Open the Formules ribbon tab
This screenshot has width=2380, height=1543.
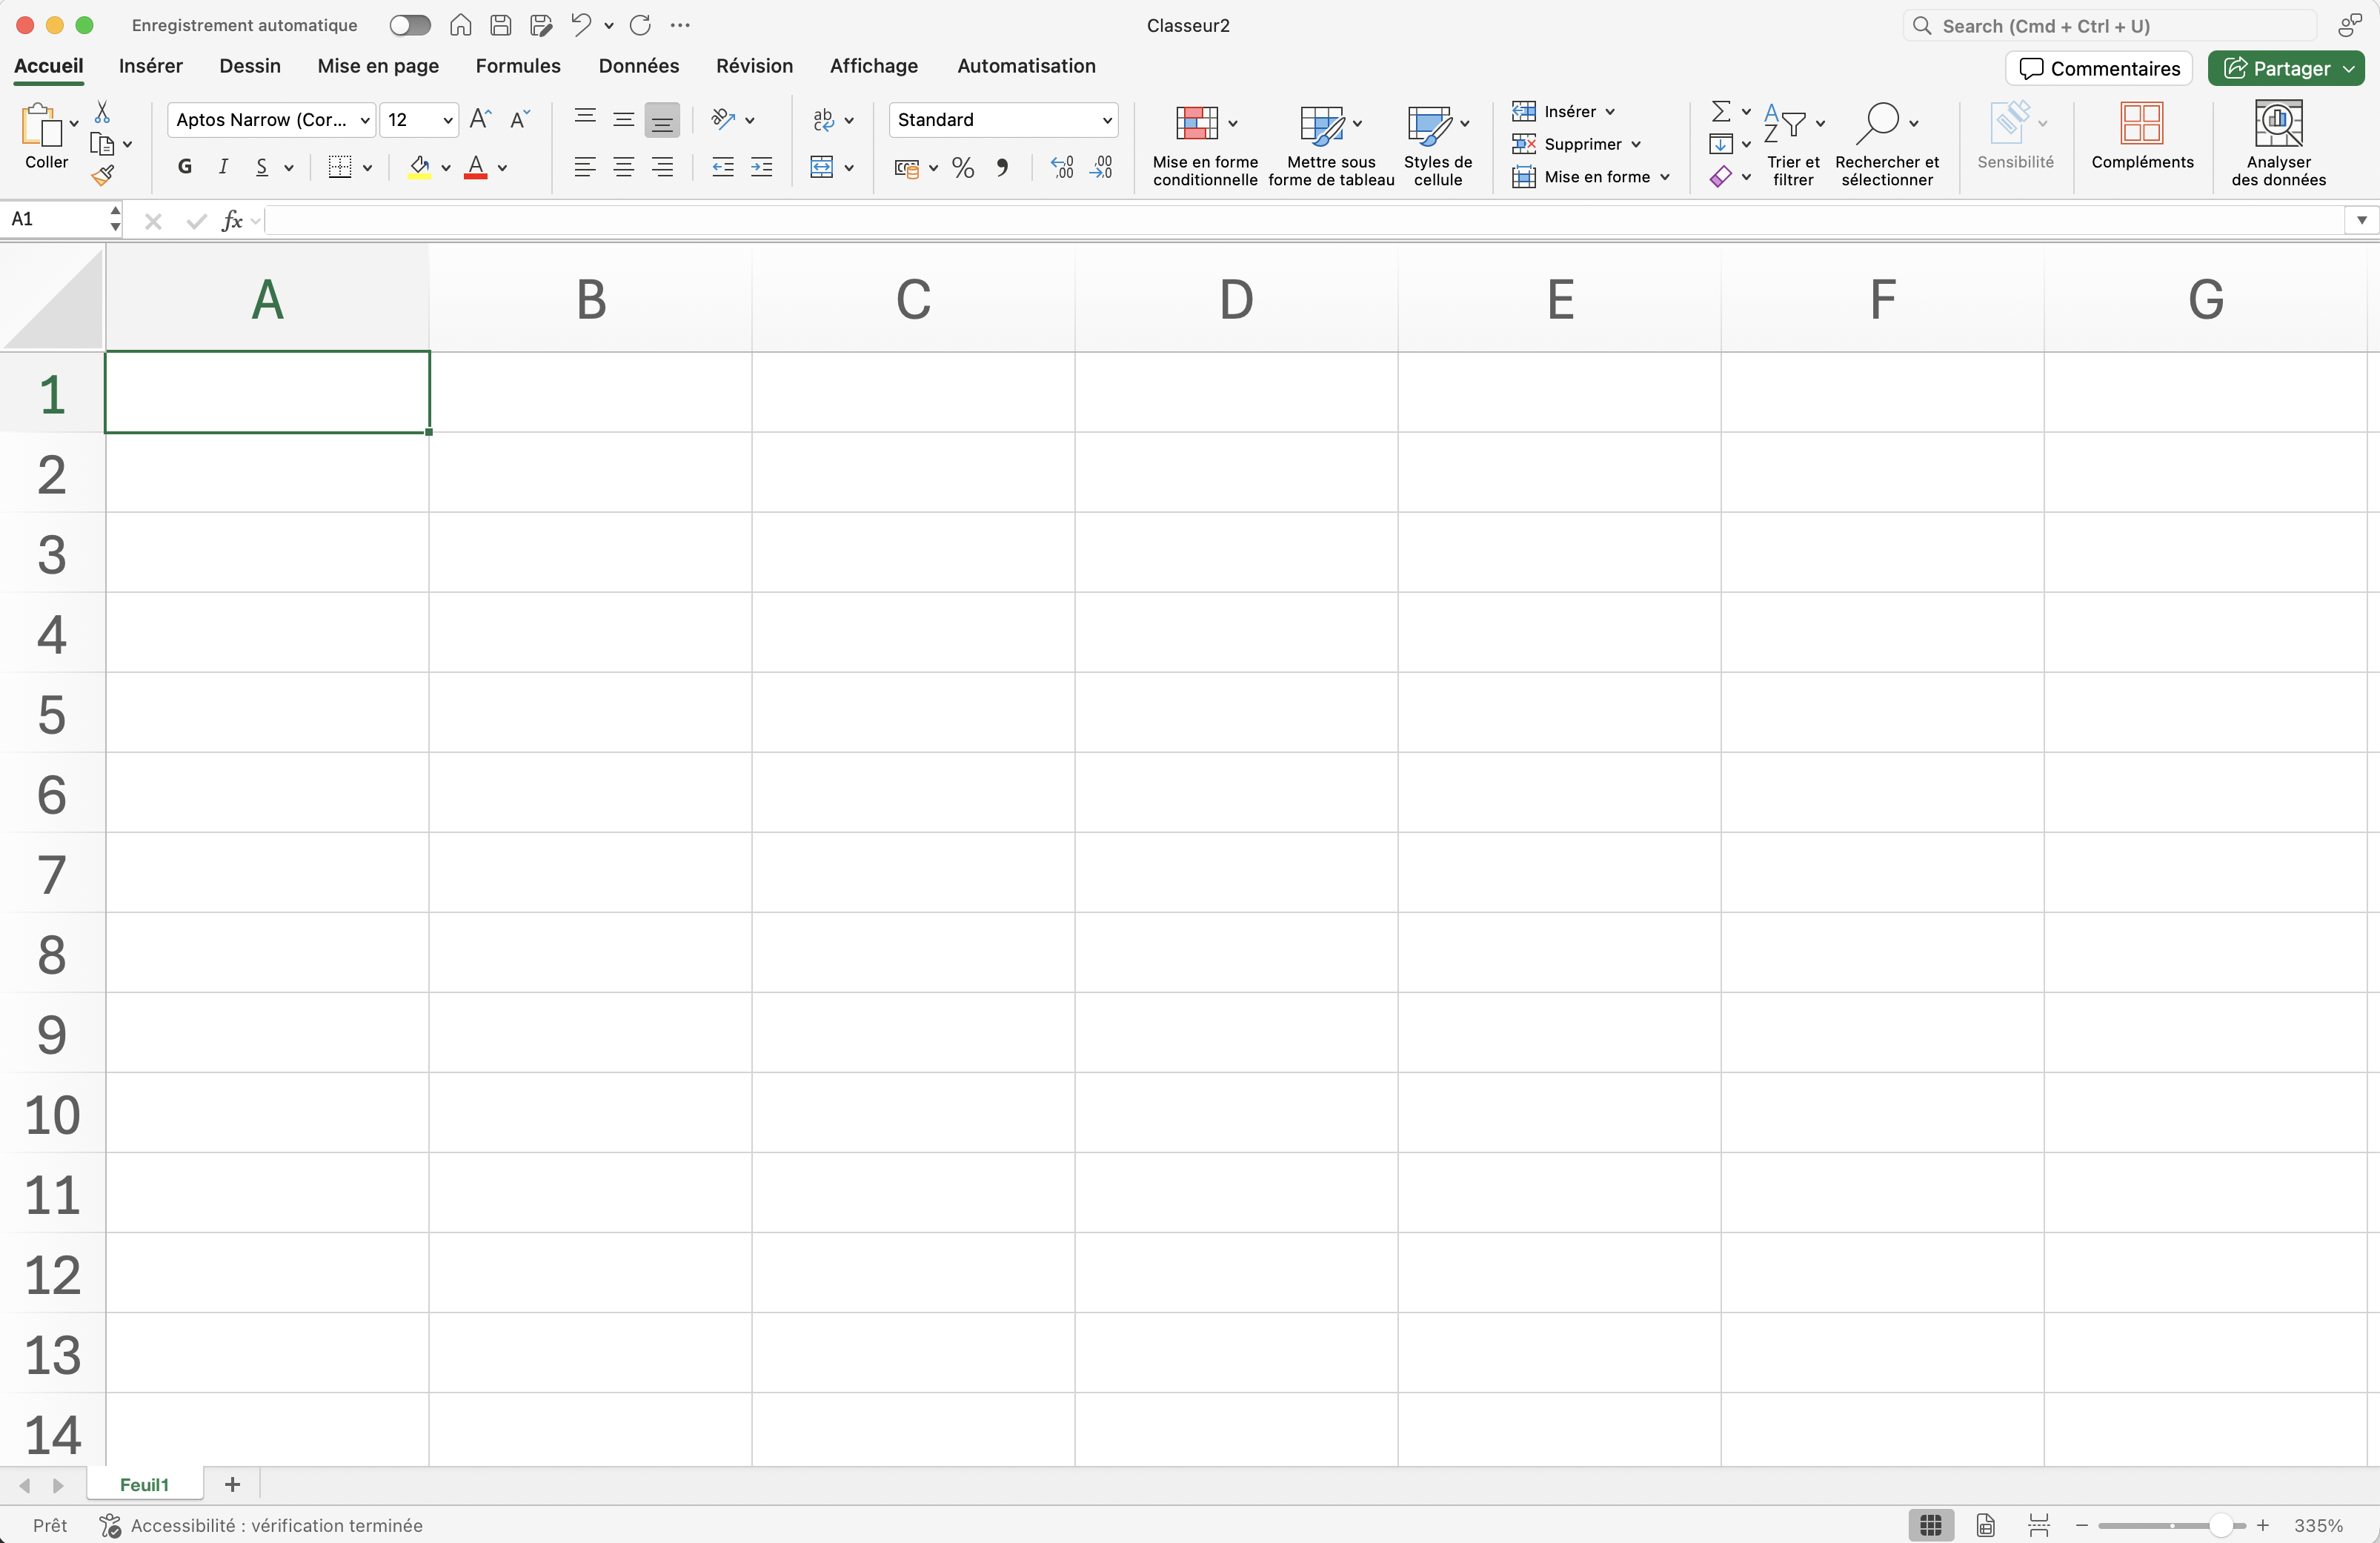point(517,66)
